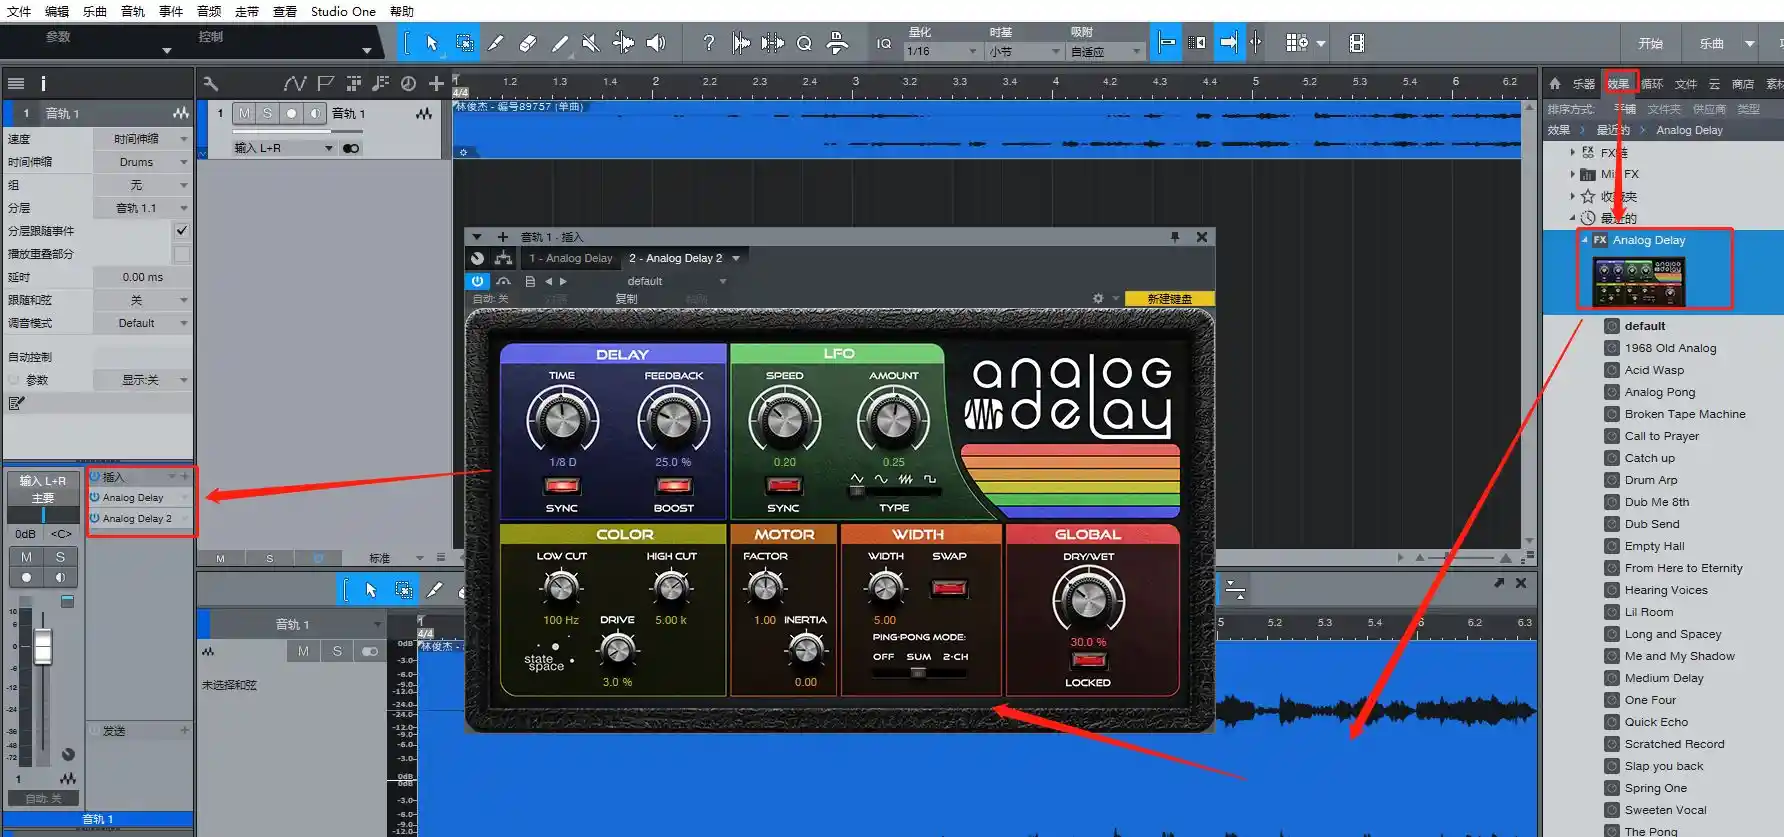The height and width of the screenshot is (837, 1784).
Task: Check the 分层跟随事件 checkbox
Action: [x=182, y=230]
